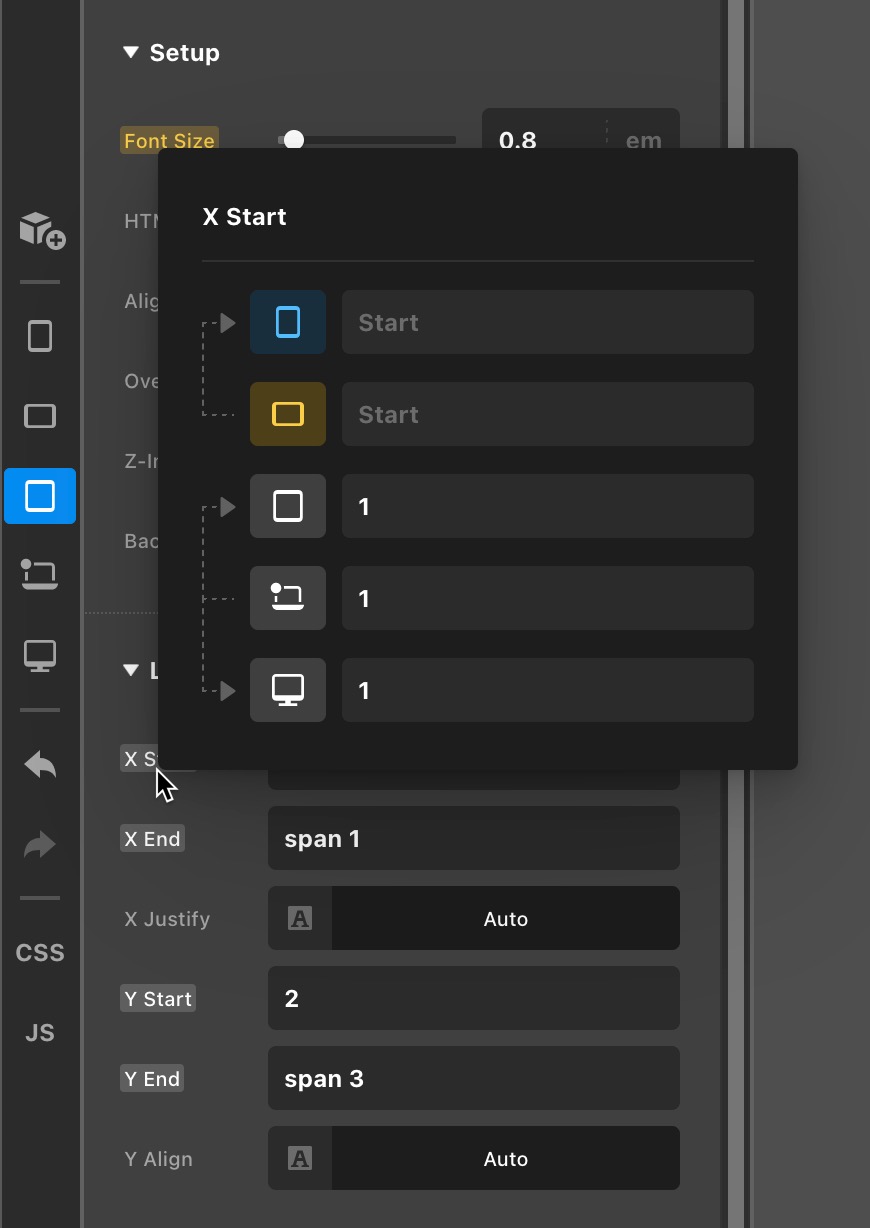Select the desktop breakpoint in sidebar
Screen dimensions: 870x1228
coord(40,656)
